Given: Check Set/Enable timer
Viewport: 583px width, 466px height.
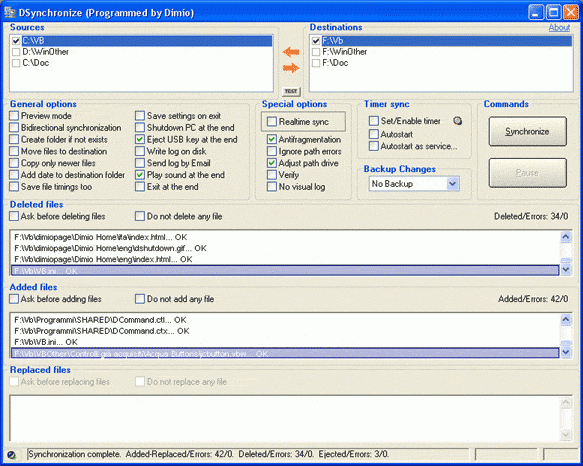Looking at the screenshot, I should [374, 121].
